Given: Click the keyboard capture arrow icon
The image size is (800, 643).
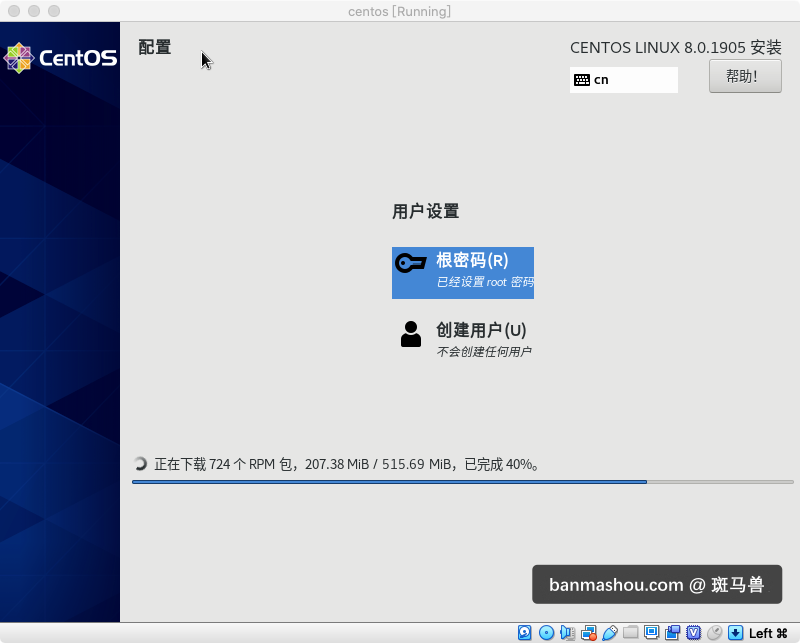Looking at the screenshot, I should [x=735, y=633].
